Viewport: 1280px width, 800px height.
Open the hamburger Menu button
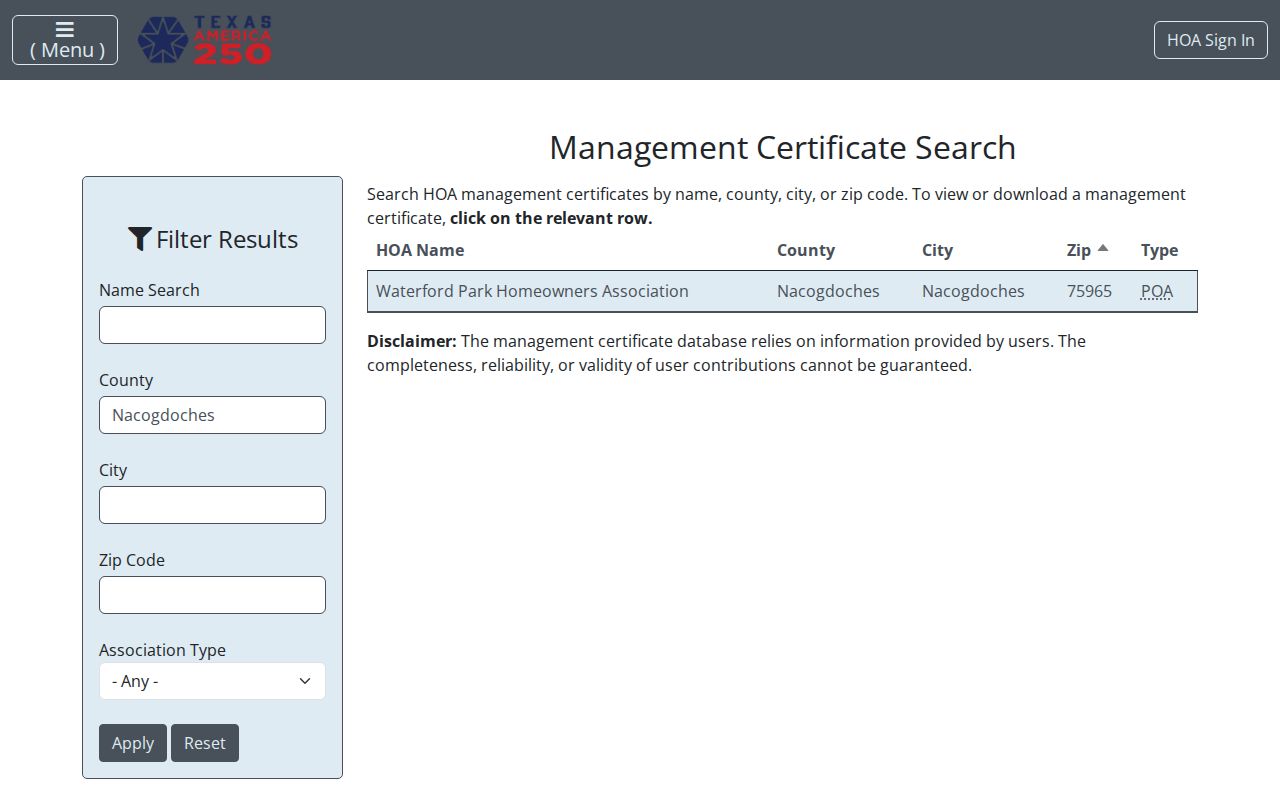(x=65, y=40)
